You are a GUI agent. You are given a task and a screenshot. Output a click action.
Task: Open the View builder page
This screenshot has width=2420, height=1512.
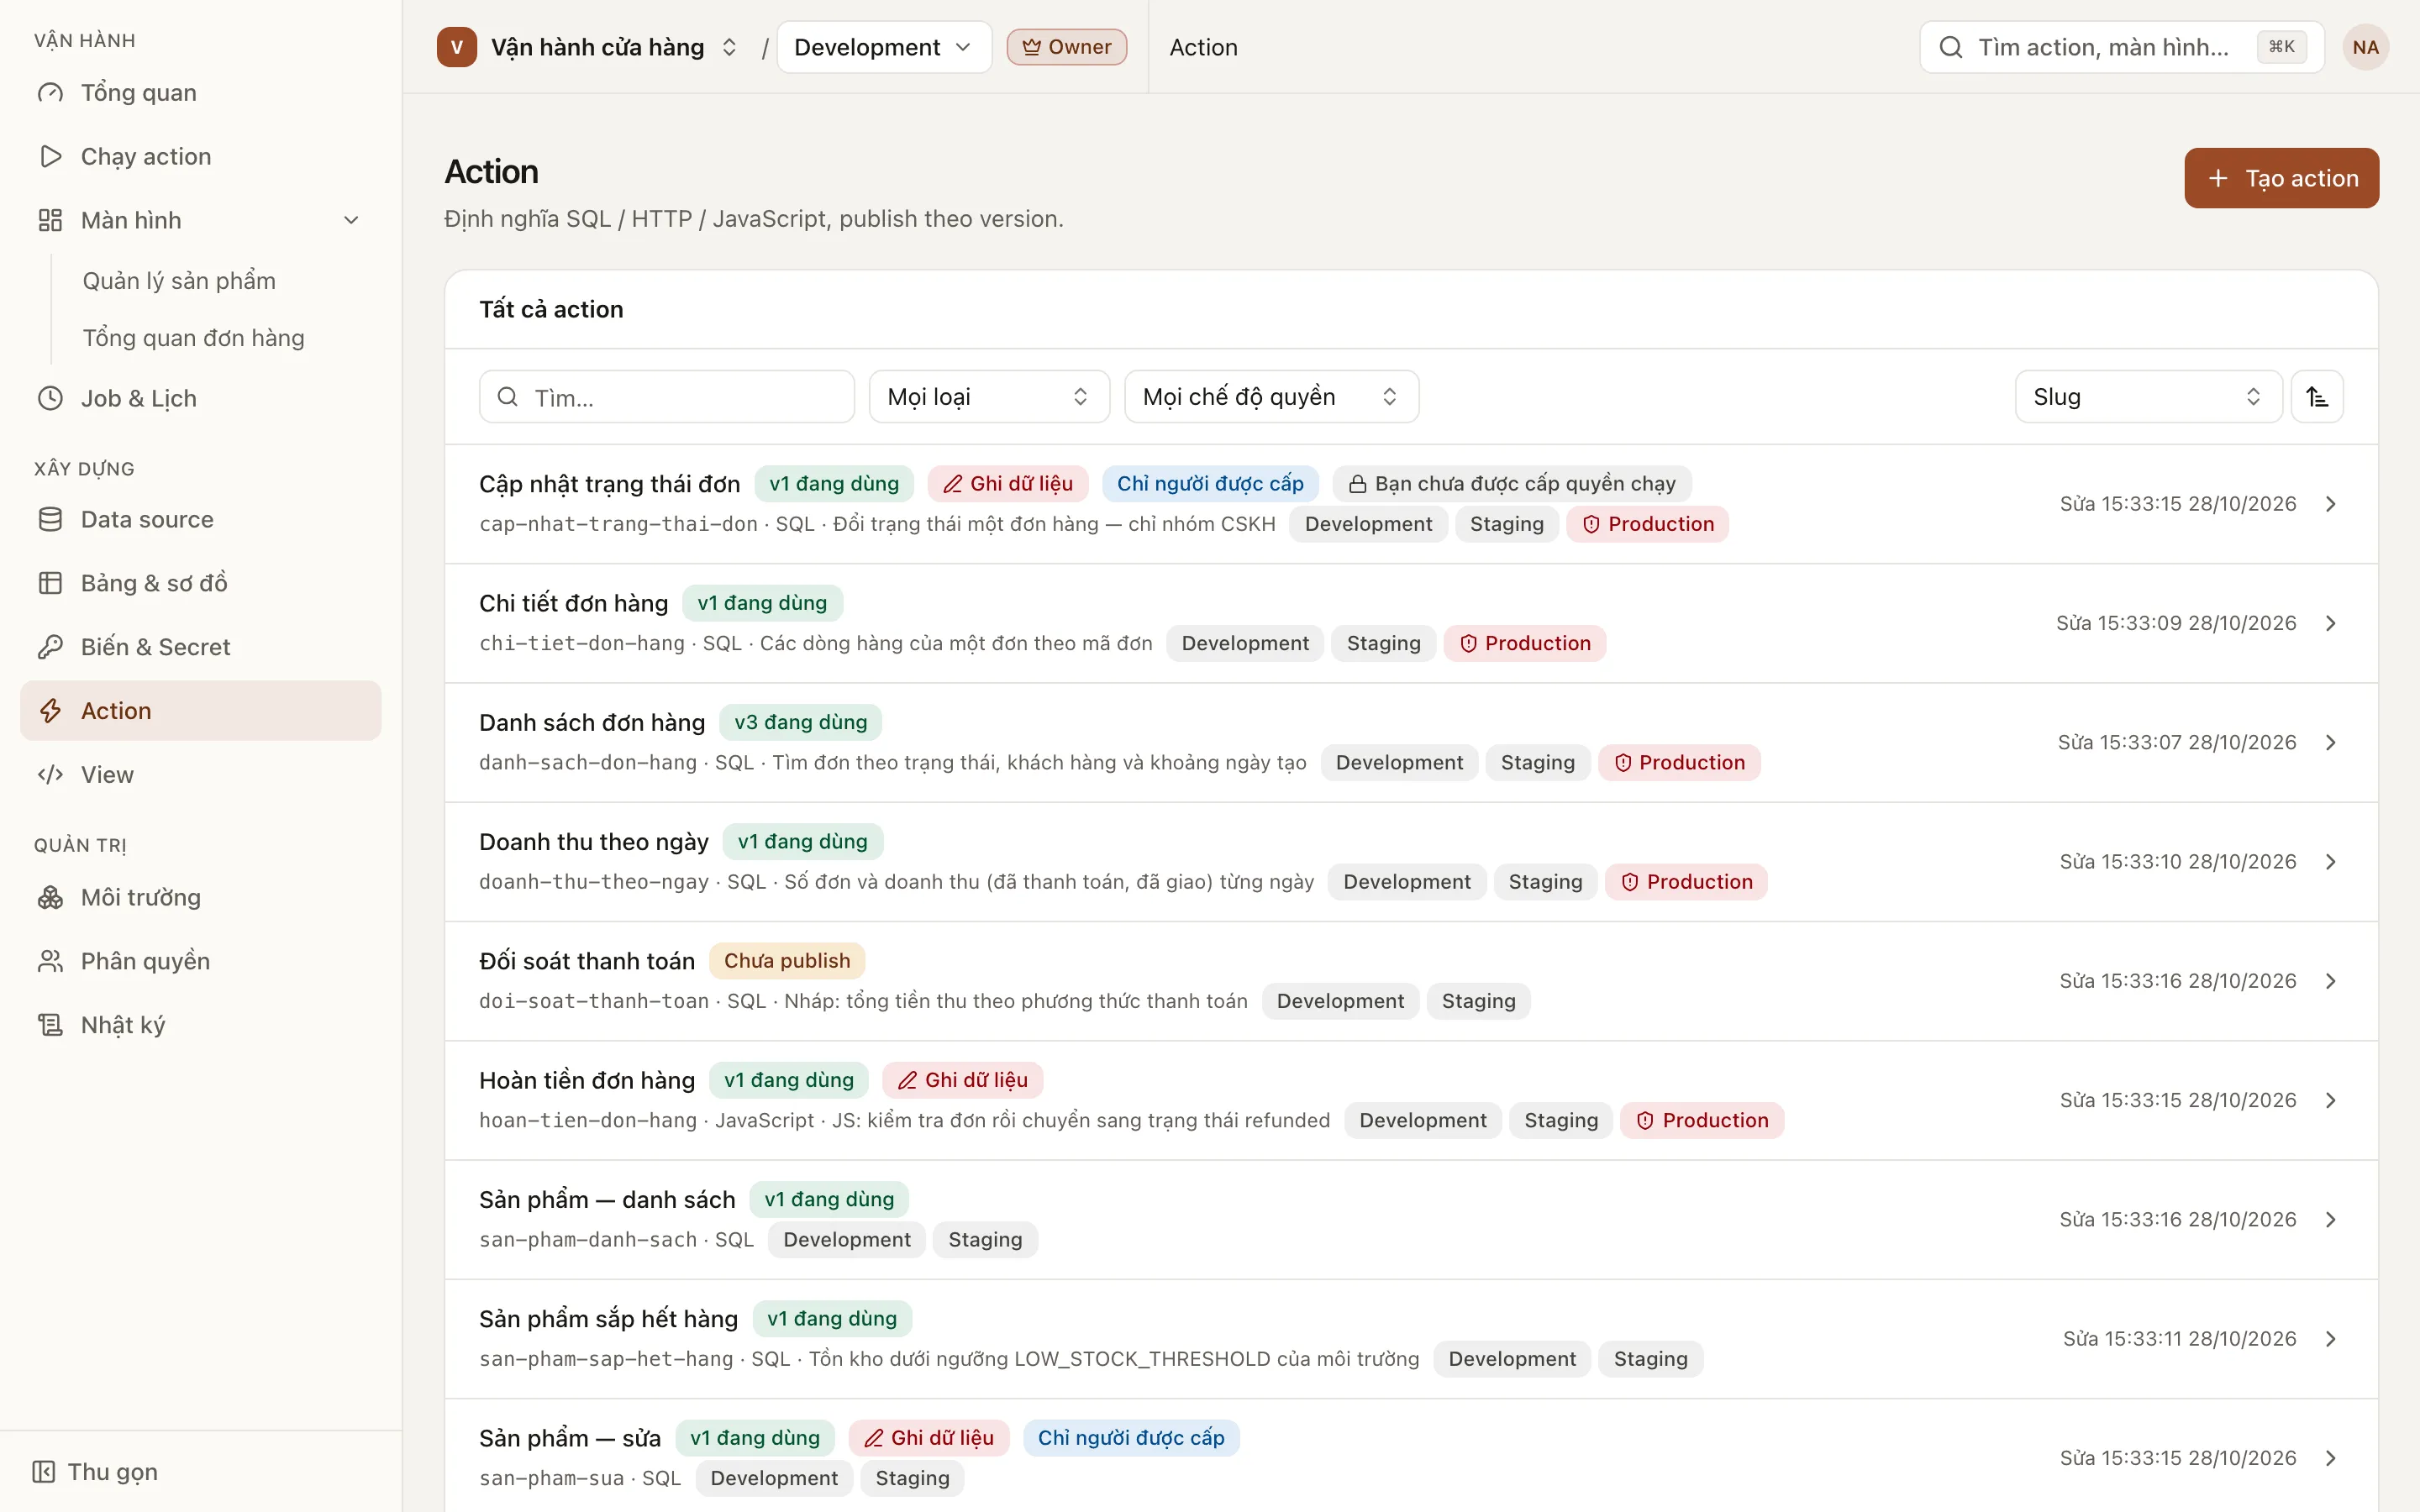click(x=200, y=775)
